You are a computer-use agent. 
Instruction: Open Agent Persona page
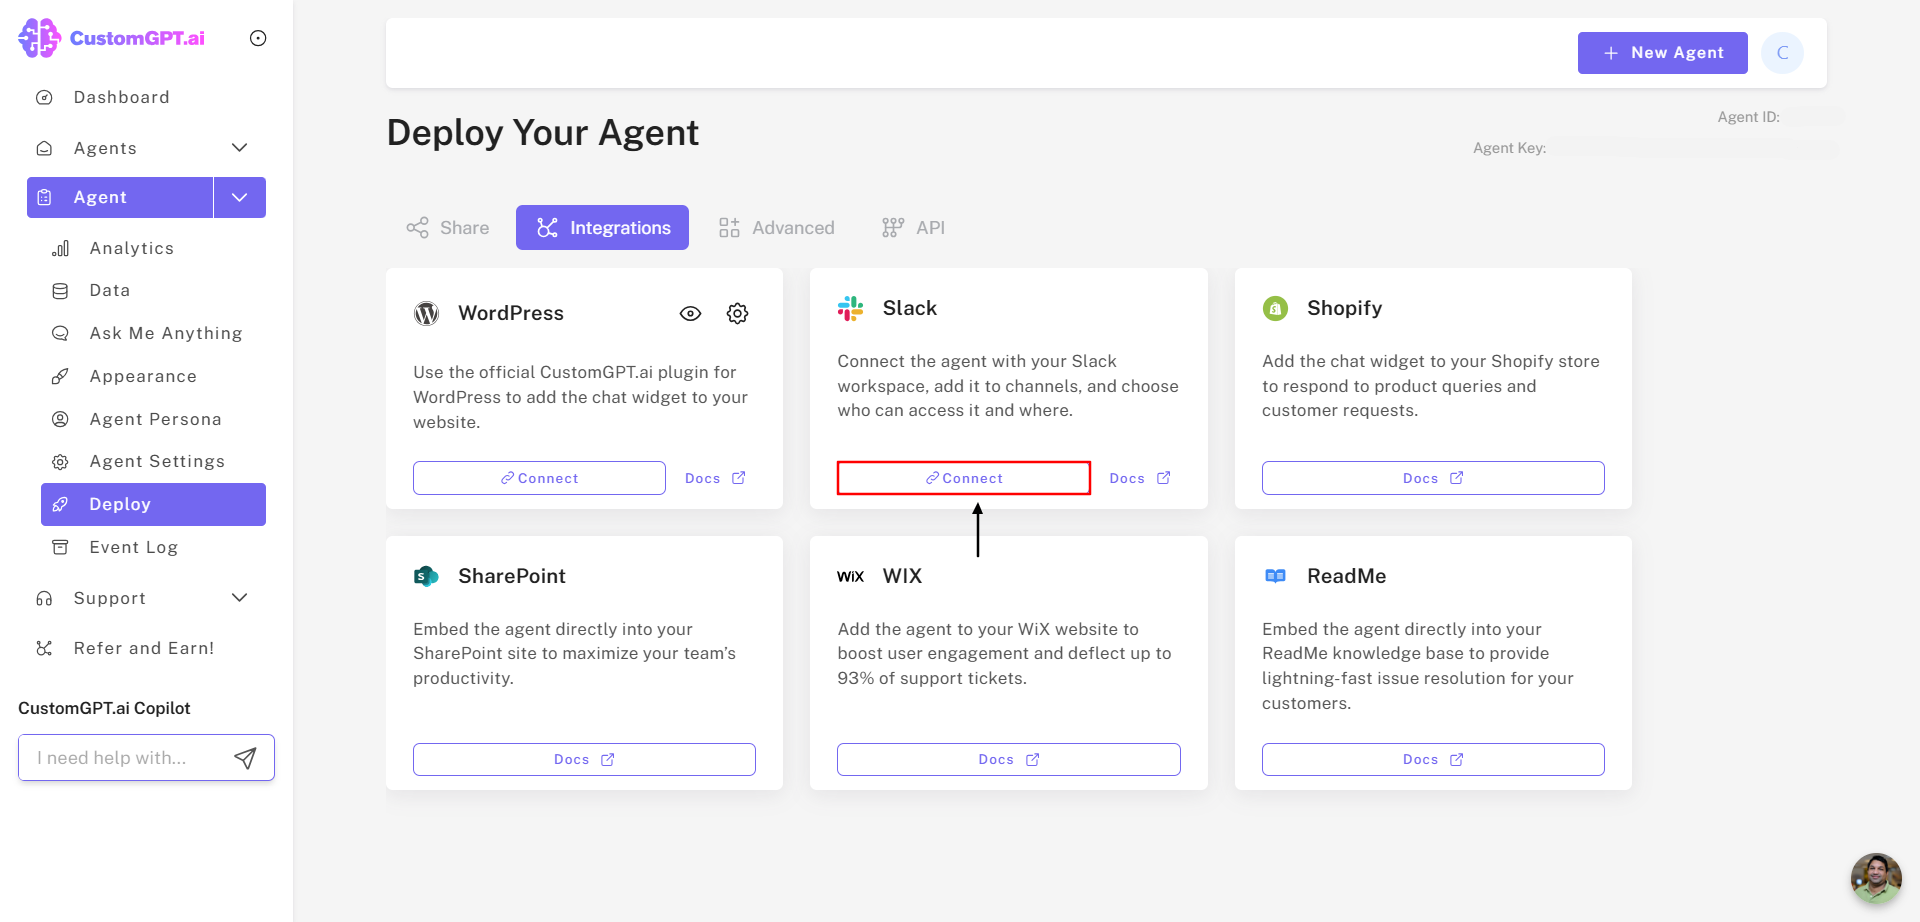tap(155, 419)
